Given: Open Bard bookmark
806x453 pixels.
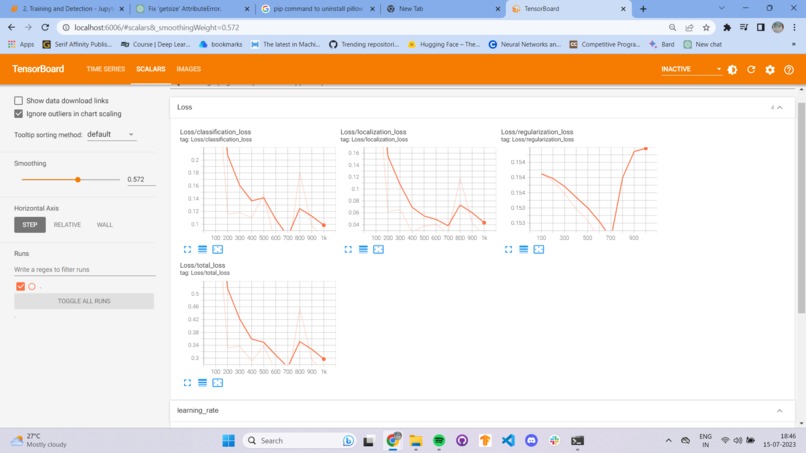Looking at the screenshot, I should (x=662, y=44).
